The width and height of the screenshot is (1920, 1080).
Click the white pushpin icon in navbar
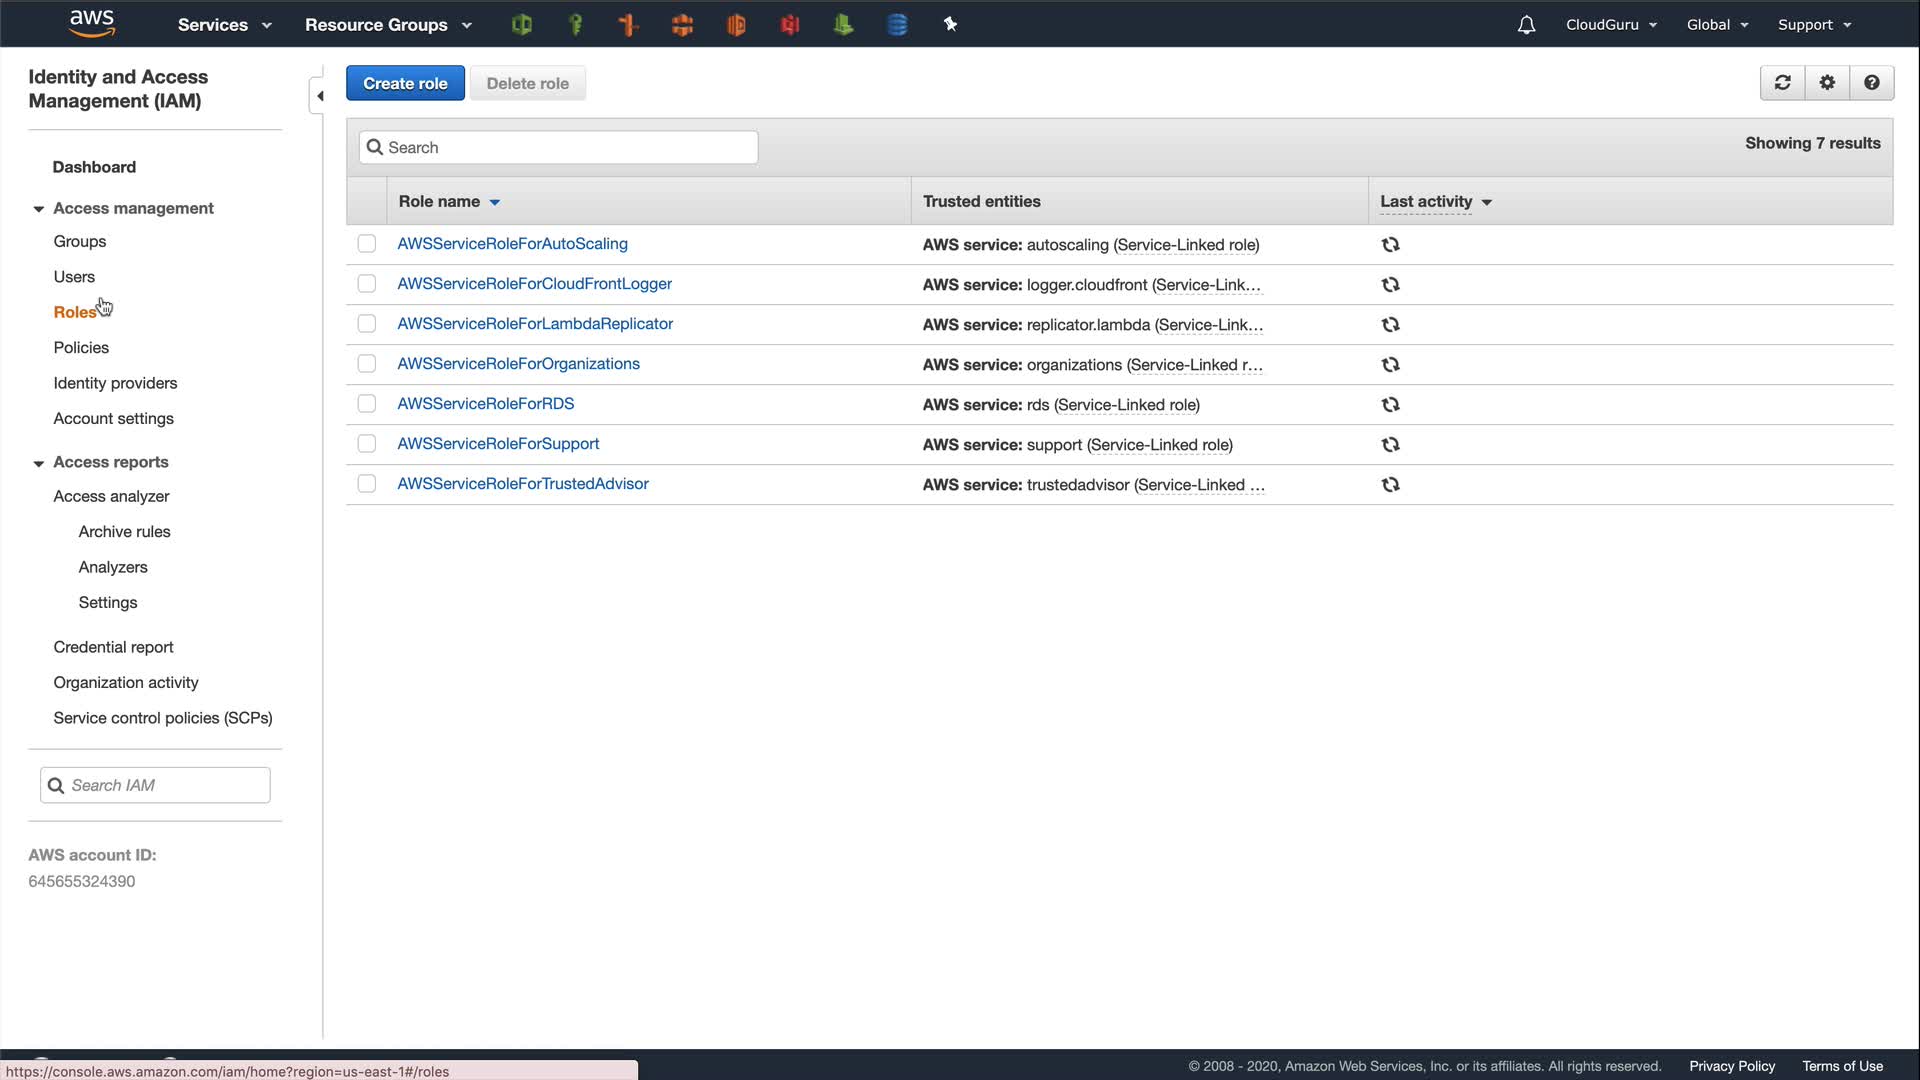coord(950,25)
